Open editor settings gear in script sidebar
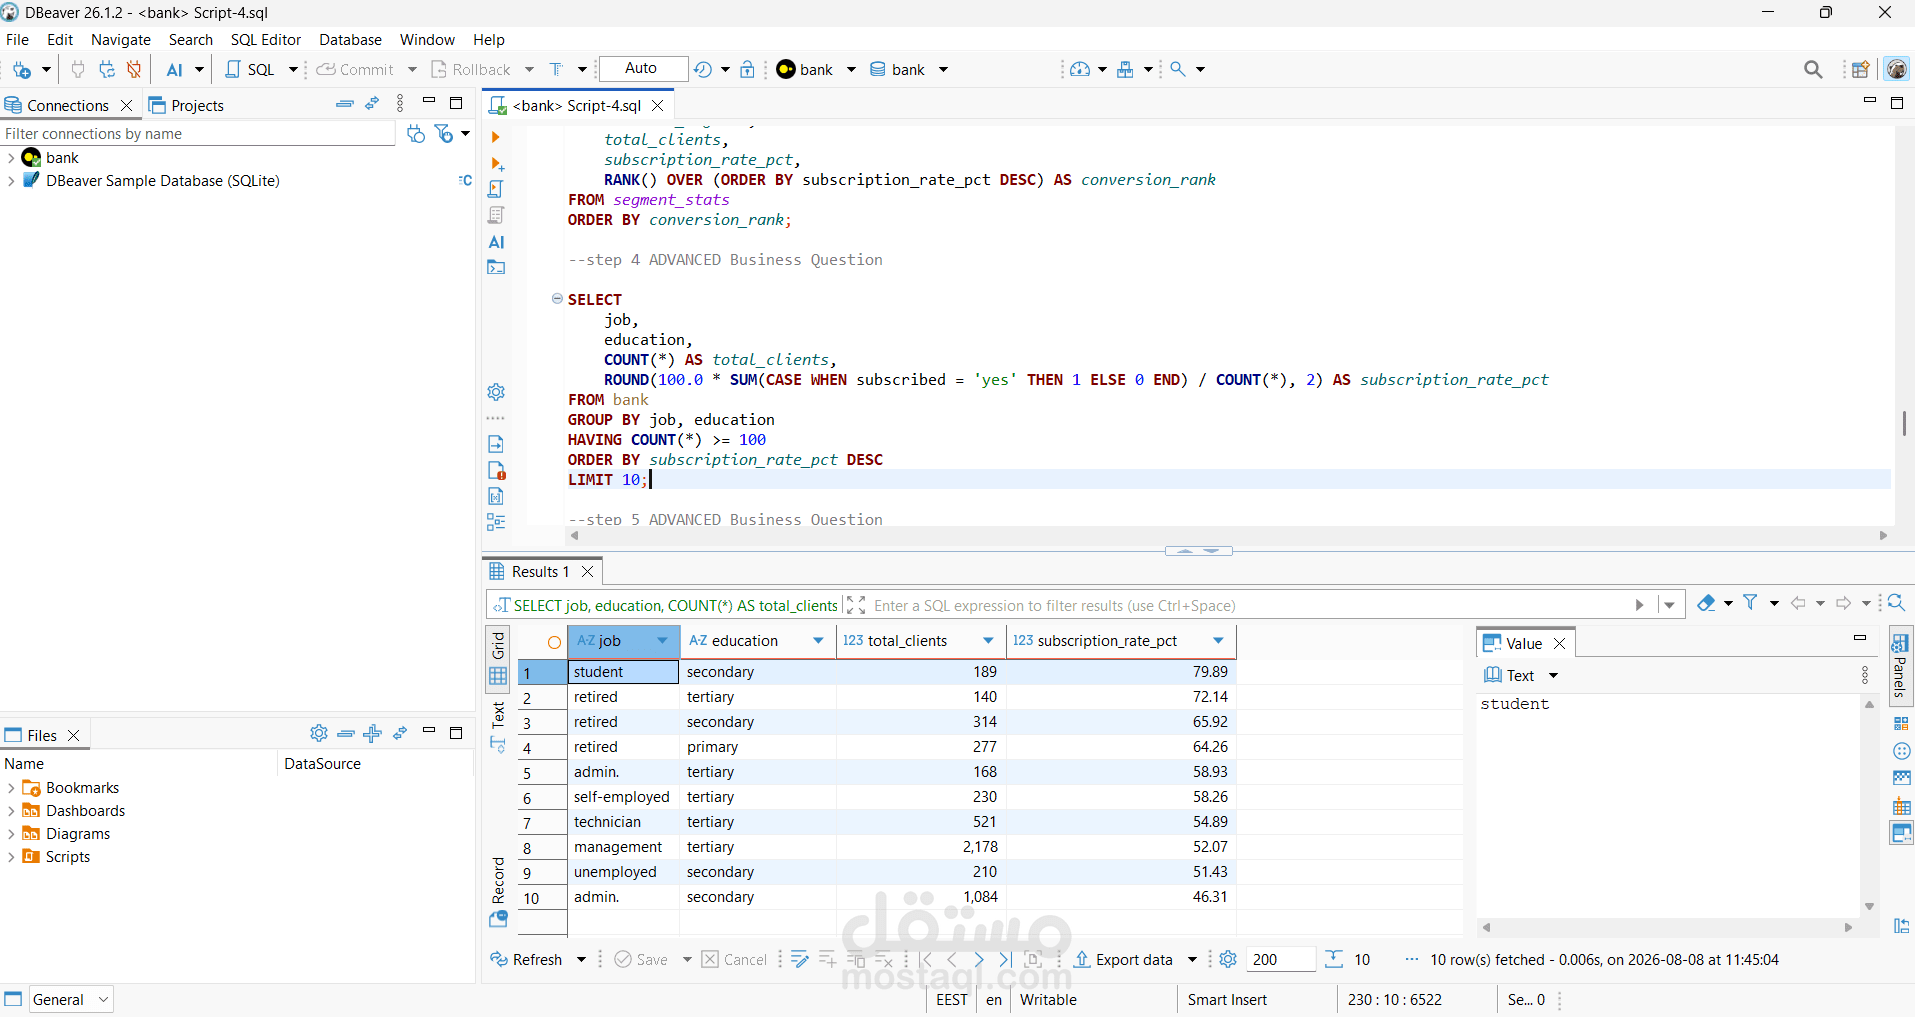This screenshot has height=1017, width=1915. tap(496, 392)
